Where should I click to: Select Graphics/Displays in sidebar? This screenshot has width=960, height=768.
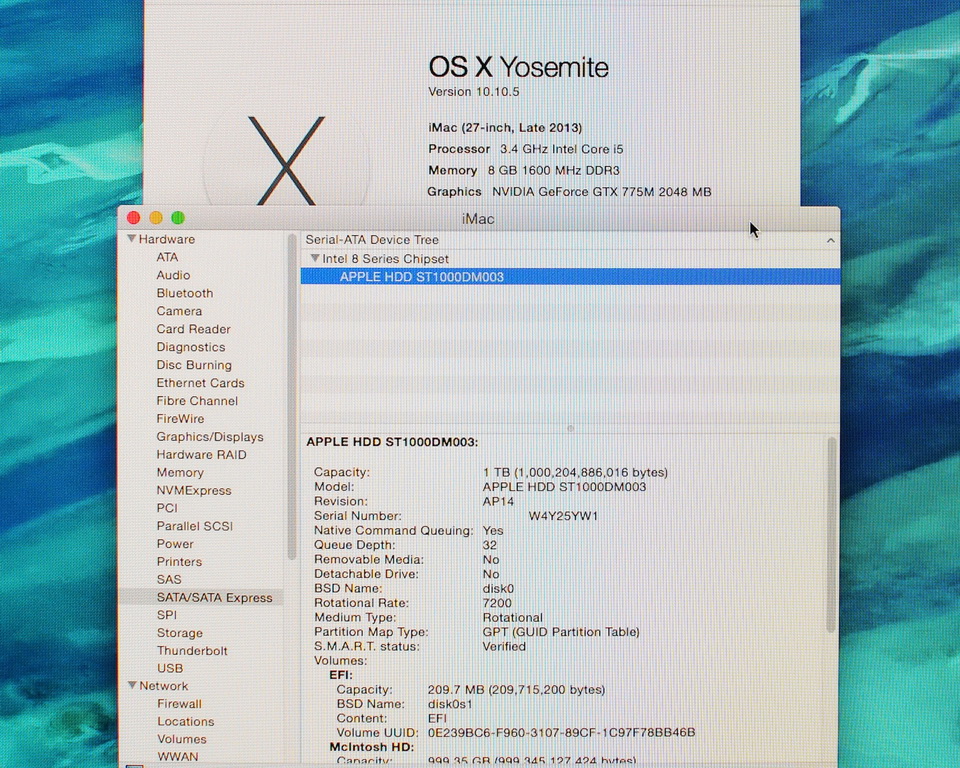tap(210, 437)
